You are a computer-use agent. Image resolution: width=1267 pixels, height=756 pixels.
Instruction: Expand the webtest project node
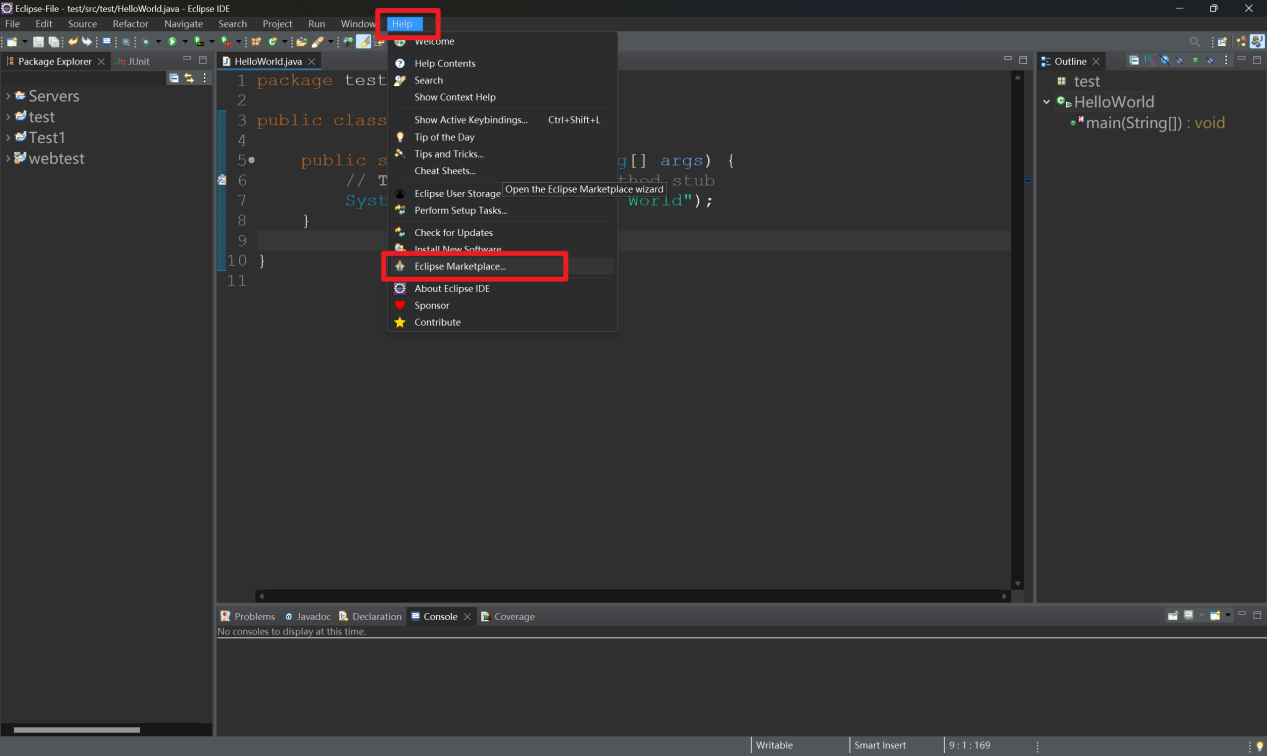8,158
